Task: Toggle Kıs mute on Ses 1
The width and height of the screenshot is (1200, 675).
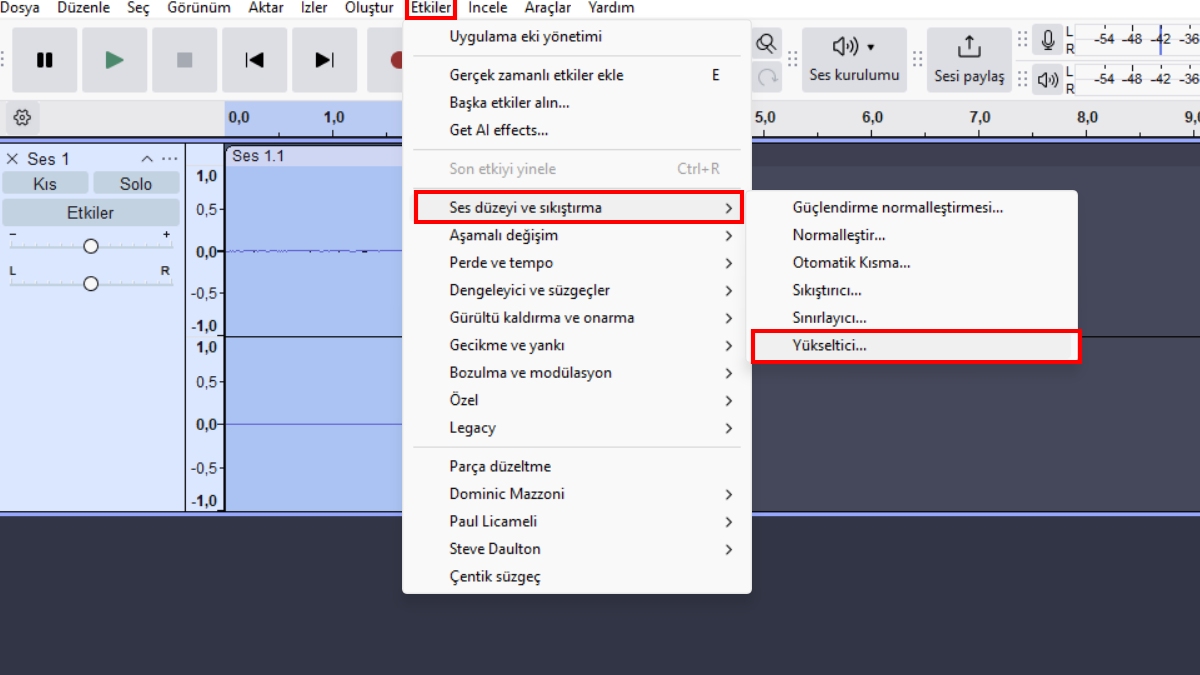Action: pyautogui.click(x=45, y=184)
